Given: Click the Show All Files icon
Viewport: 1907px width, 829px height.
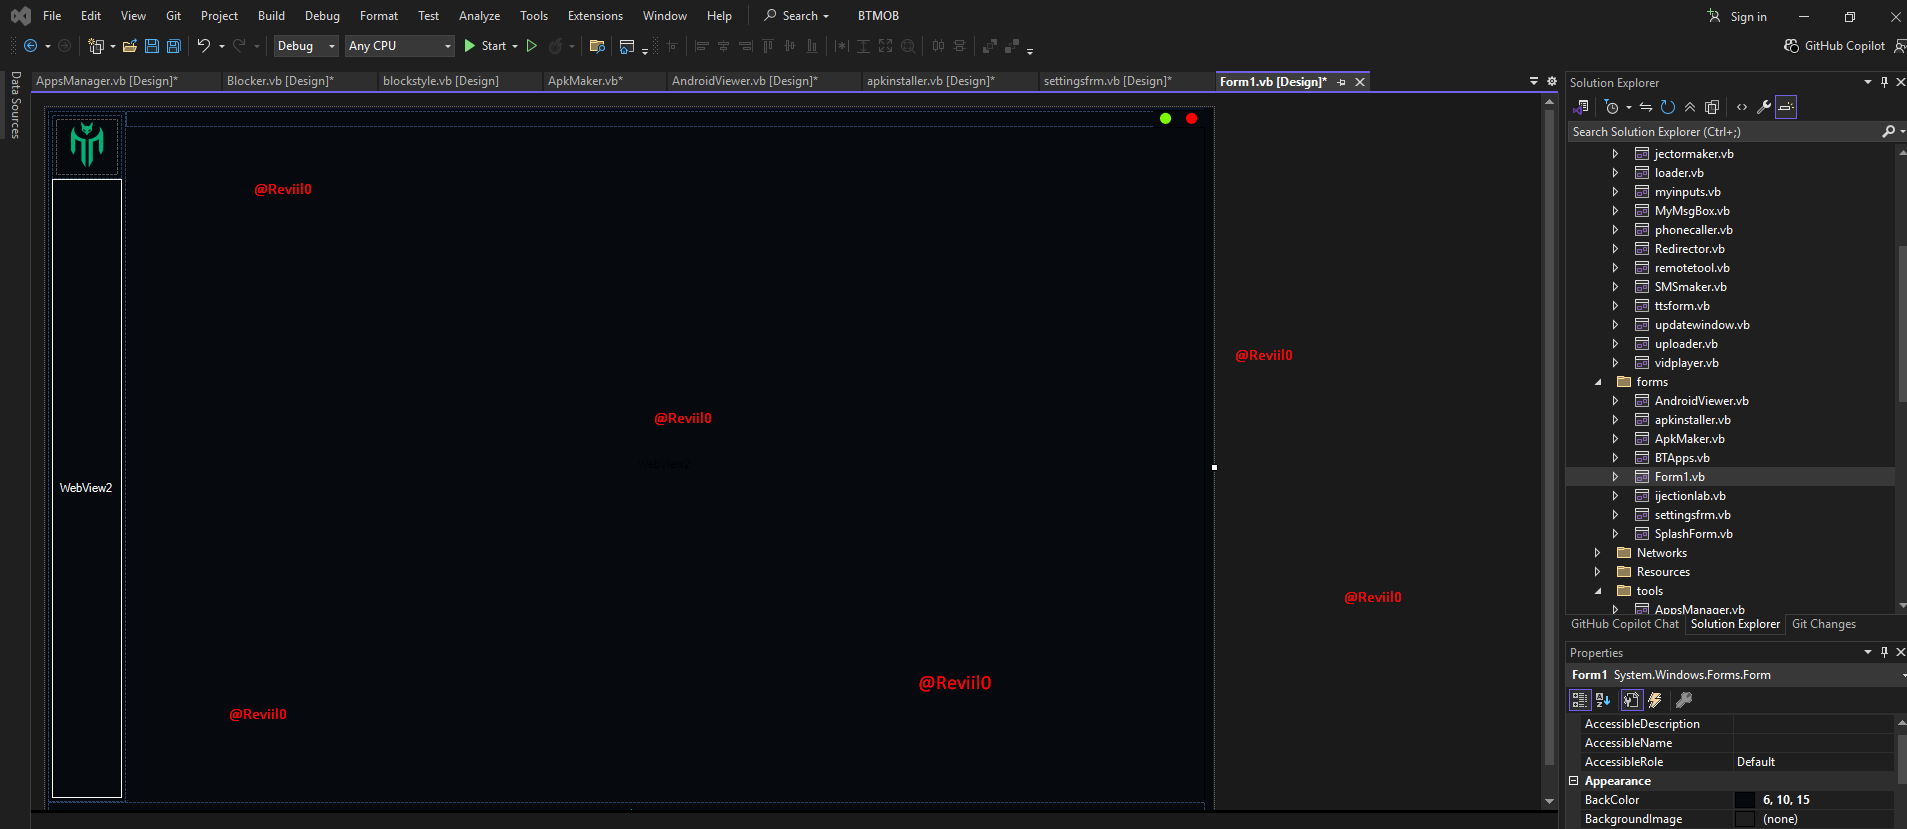Looking at the screenshot, I should (1712, 107).
